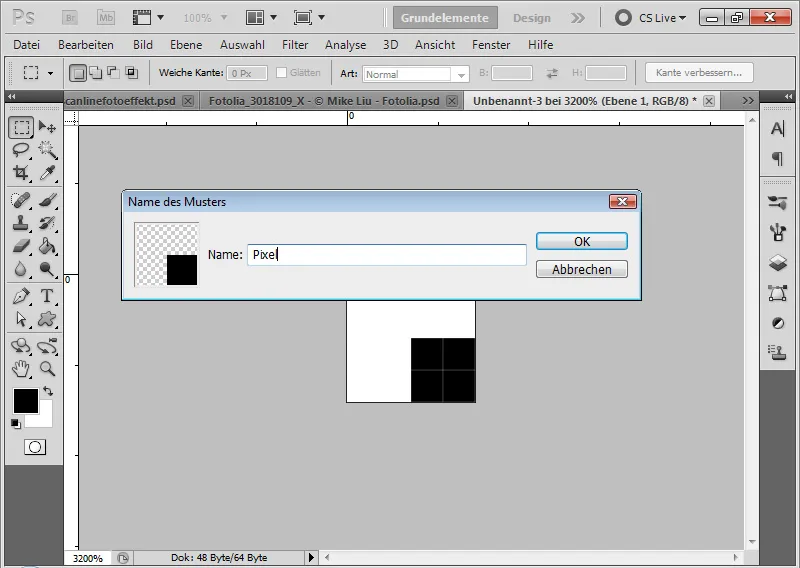Select the History Brush tool
This screenshot has height=568, width=800.
(x=47, y=223)
